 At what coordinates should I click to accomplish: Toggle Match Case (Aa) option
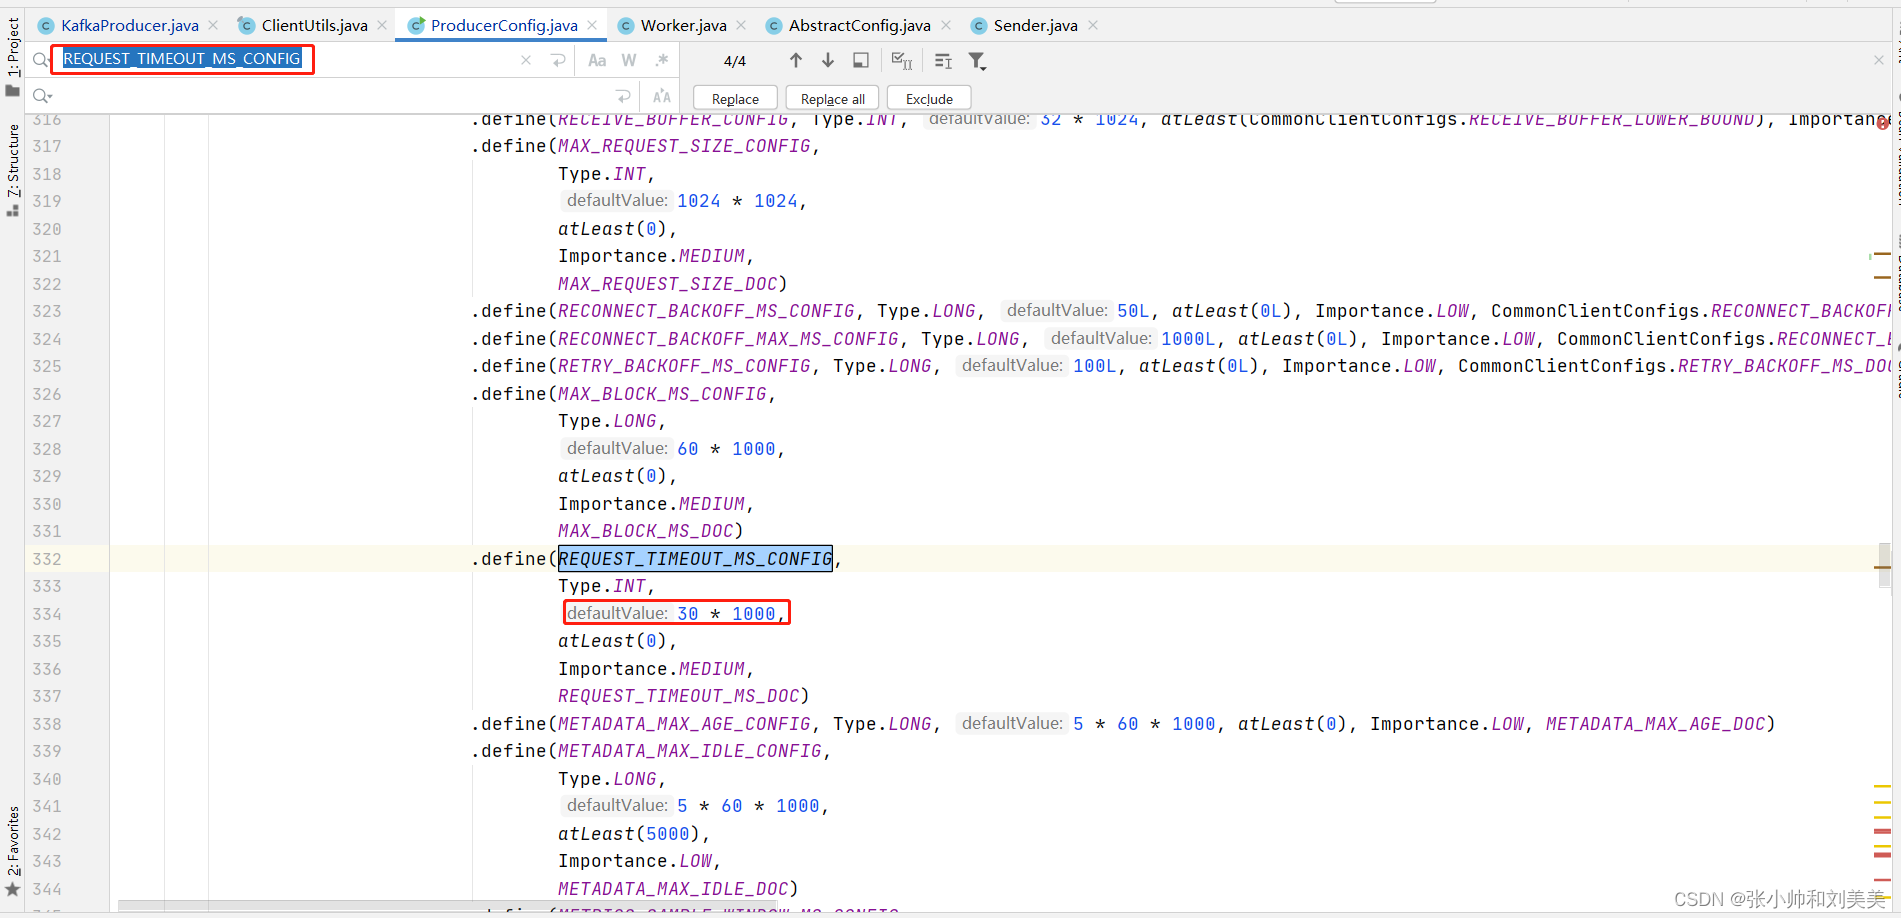coord(597,60)
